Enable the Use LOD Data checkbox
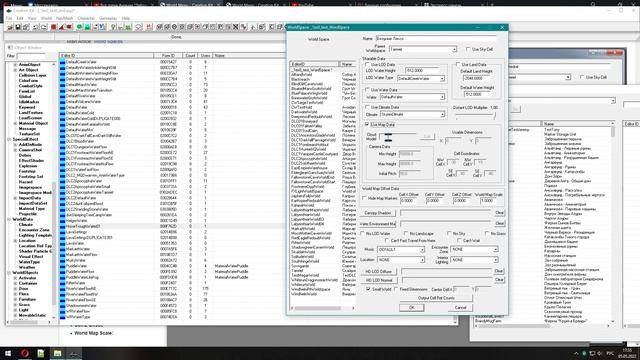This screenshot has height=360, width=640. coord(367,64)
